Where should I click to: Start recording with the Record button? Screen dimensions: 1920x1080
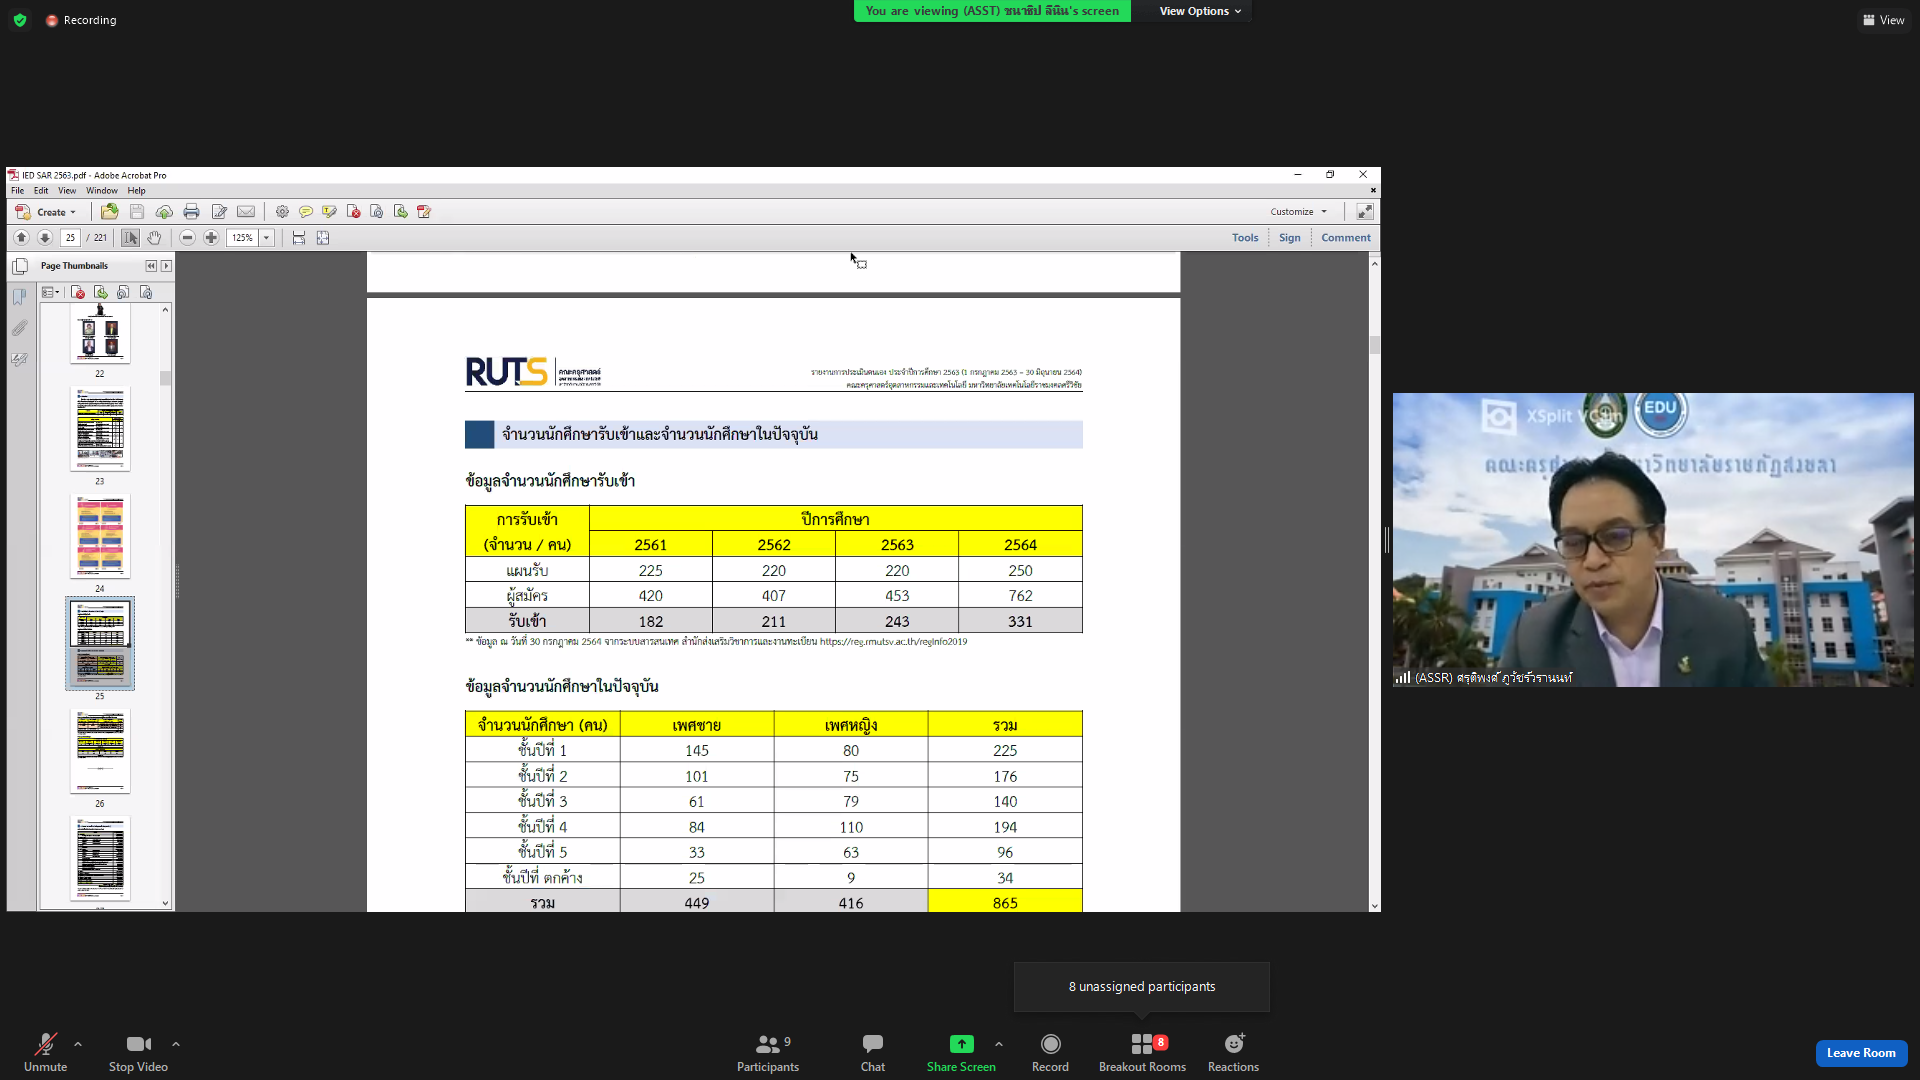[1050, 1053]
